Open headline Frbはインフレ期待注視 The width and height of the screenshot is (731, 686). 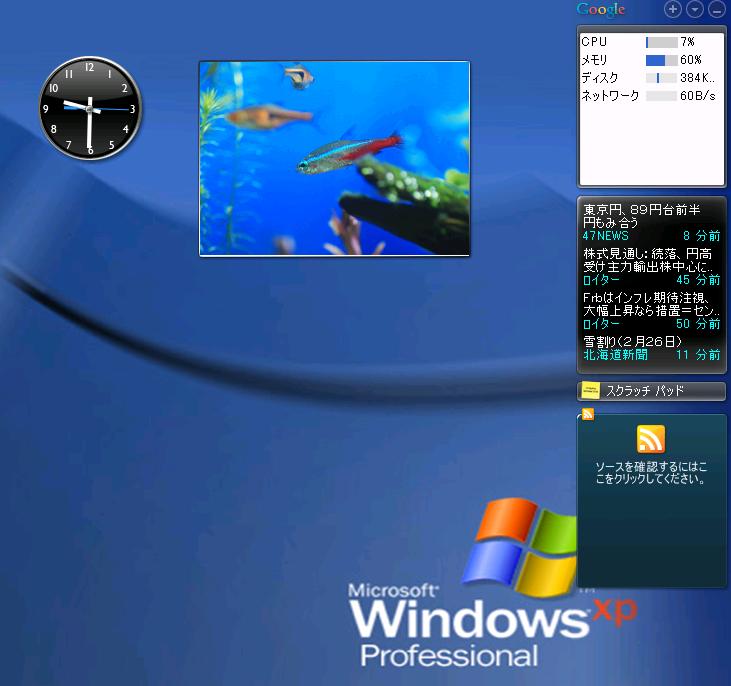pyautogui.click(x=651, y=304)
